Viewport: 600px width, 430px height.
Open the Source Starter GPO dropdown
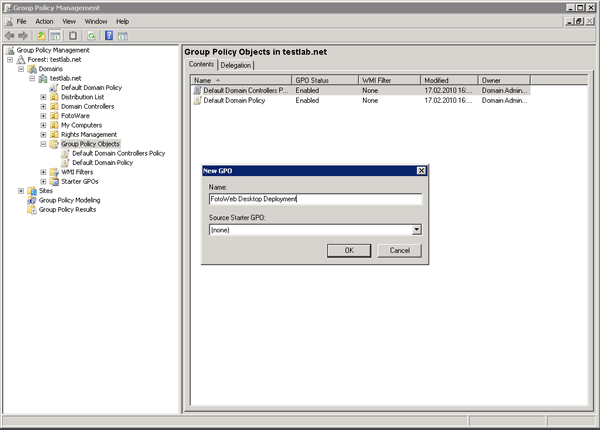[416, 229]
